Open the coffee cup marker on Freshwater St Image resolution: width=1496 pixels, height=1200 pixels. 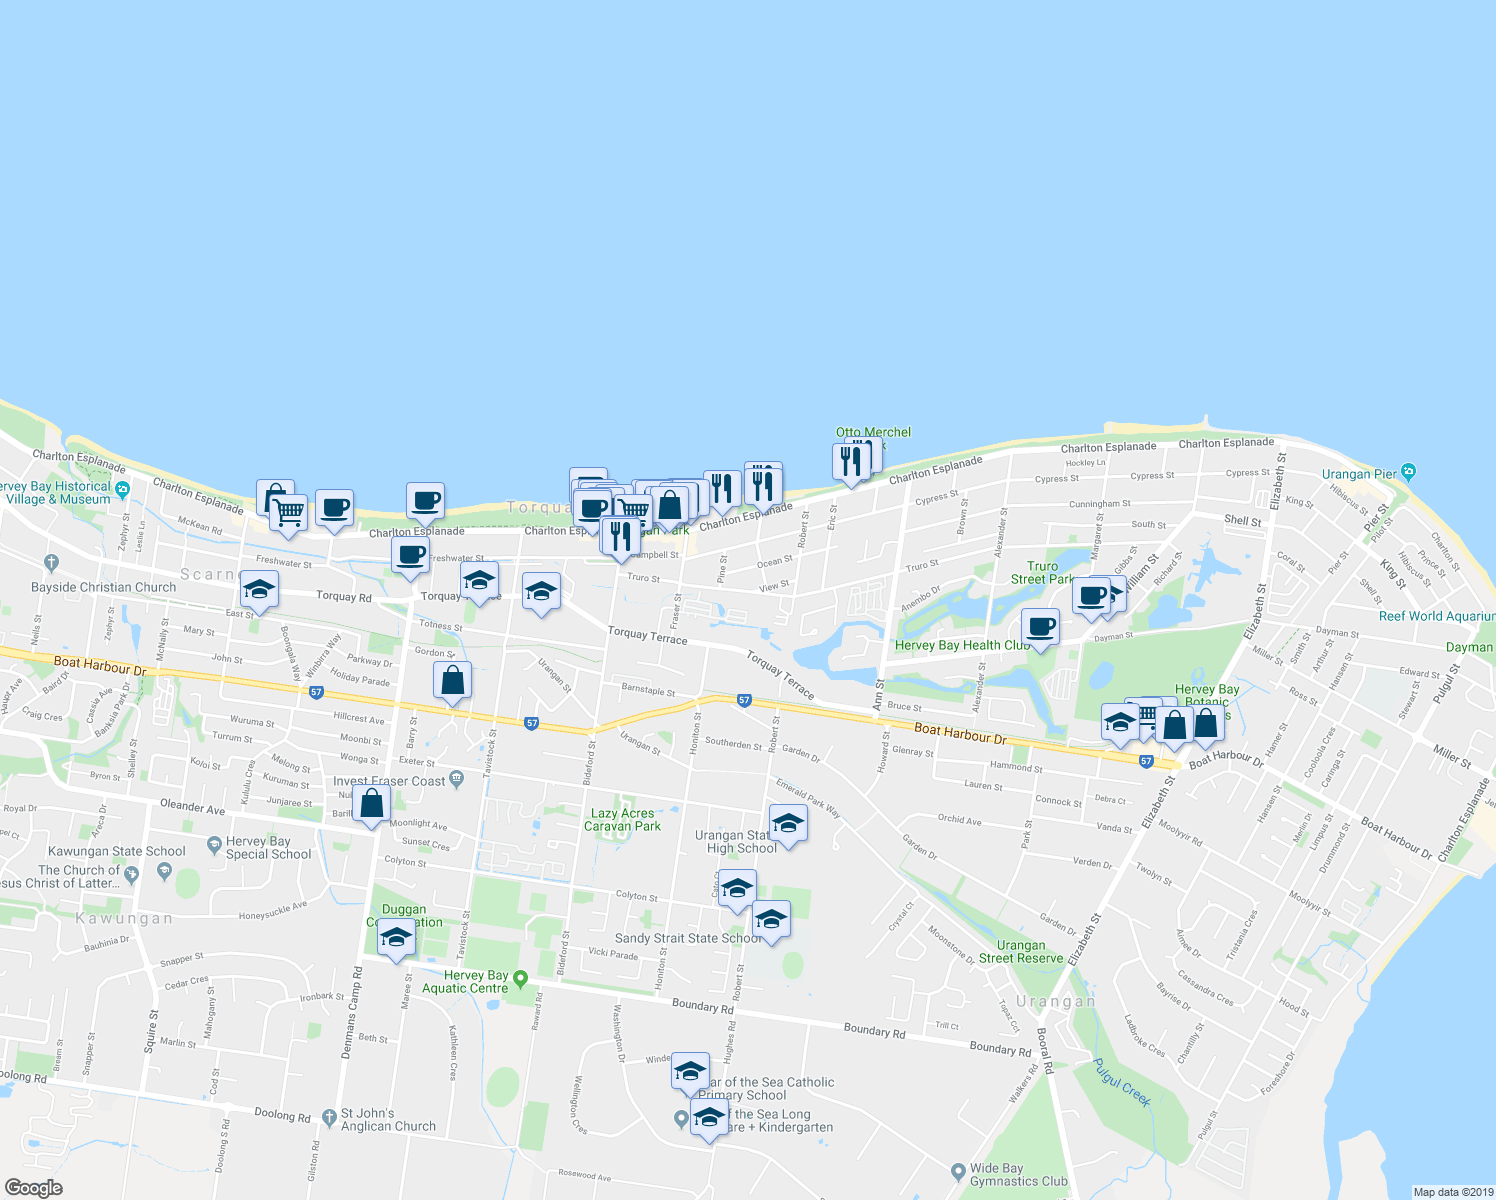coord(410,556)
